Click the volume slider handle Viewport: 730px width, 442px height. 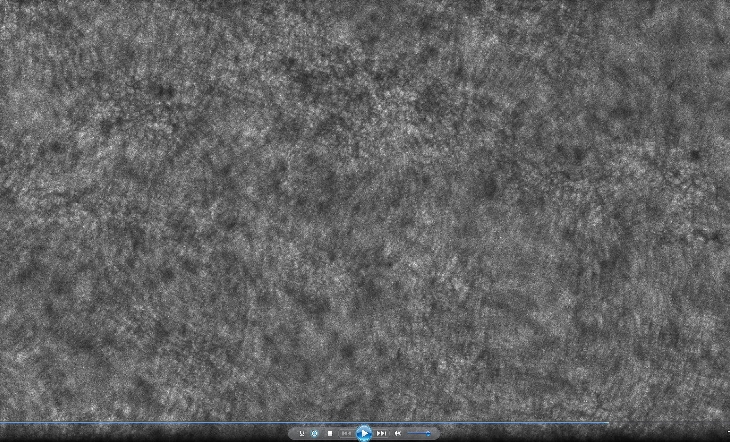point(428,433)
